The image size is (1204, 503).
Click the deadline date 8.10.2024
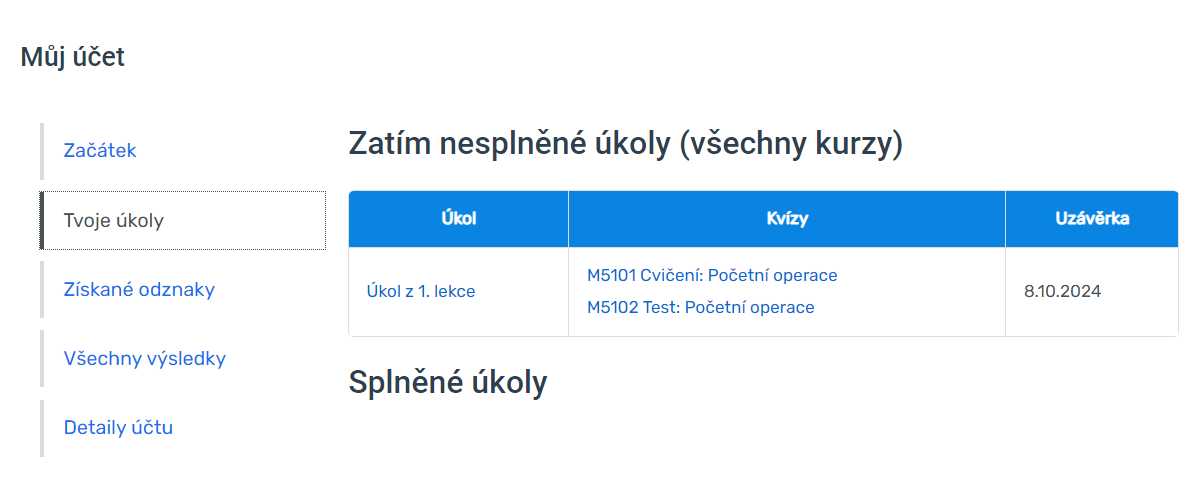(x=1062, y=292)
